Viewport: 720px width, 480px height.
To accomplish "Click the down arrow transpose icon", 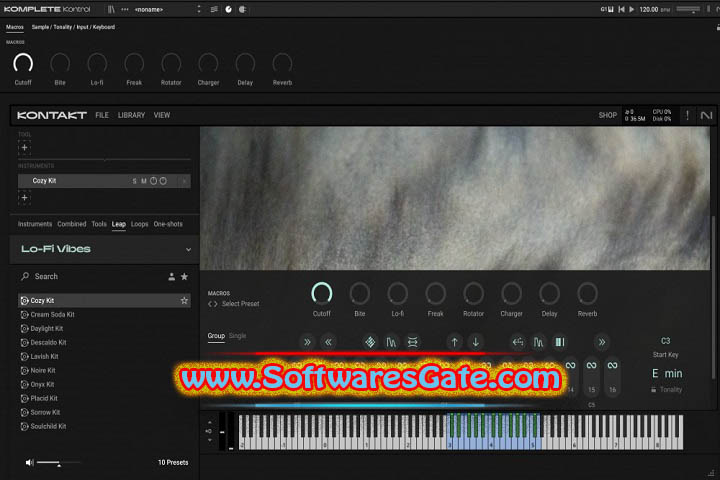I will click(476, 342).
